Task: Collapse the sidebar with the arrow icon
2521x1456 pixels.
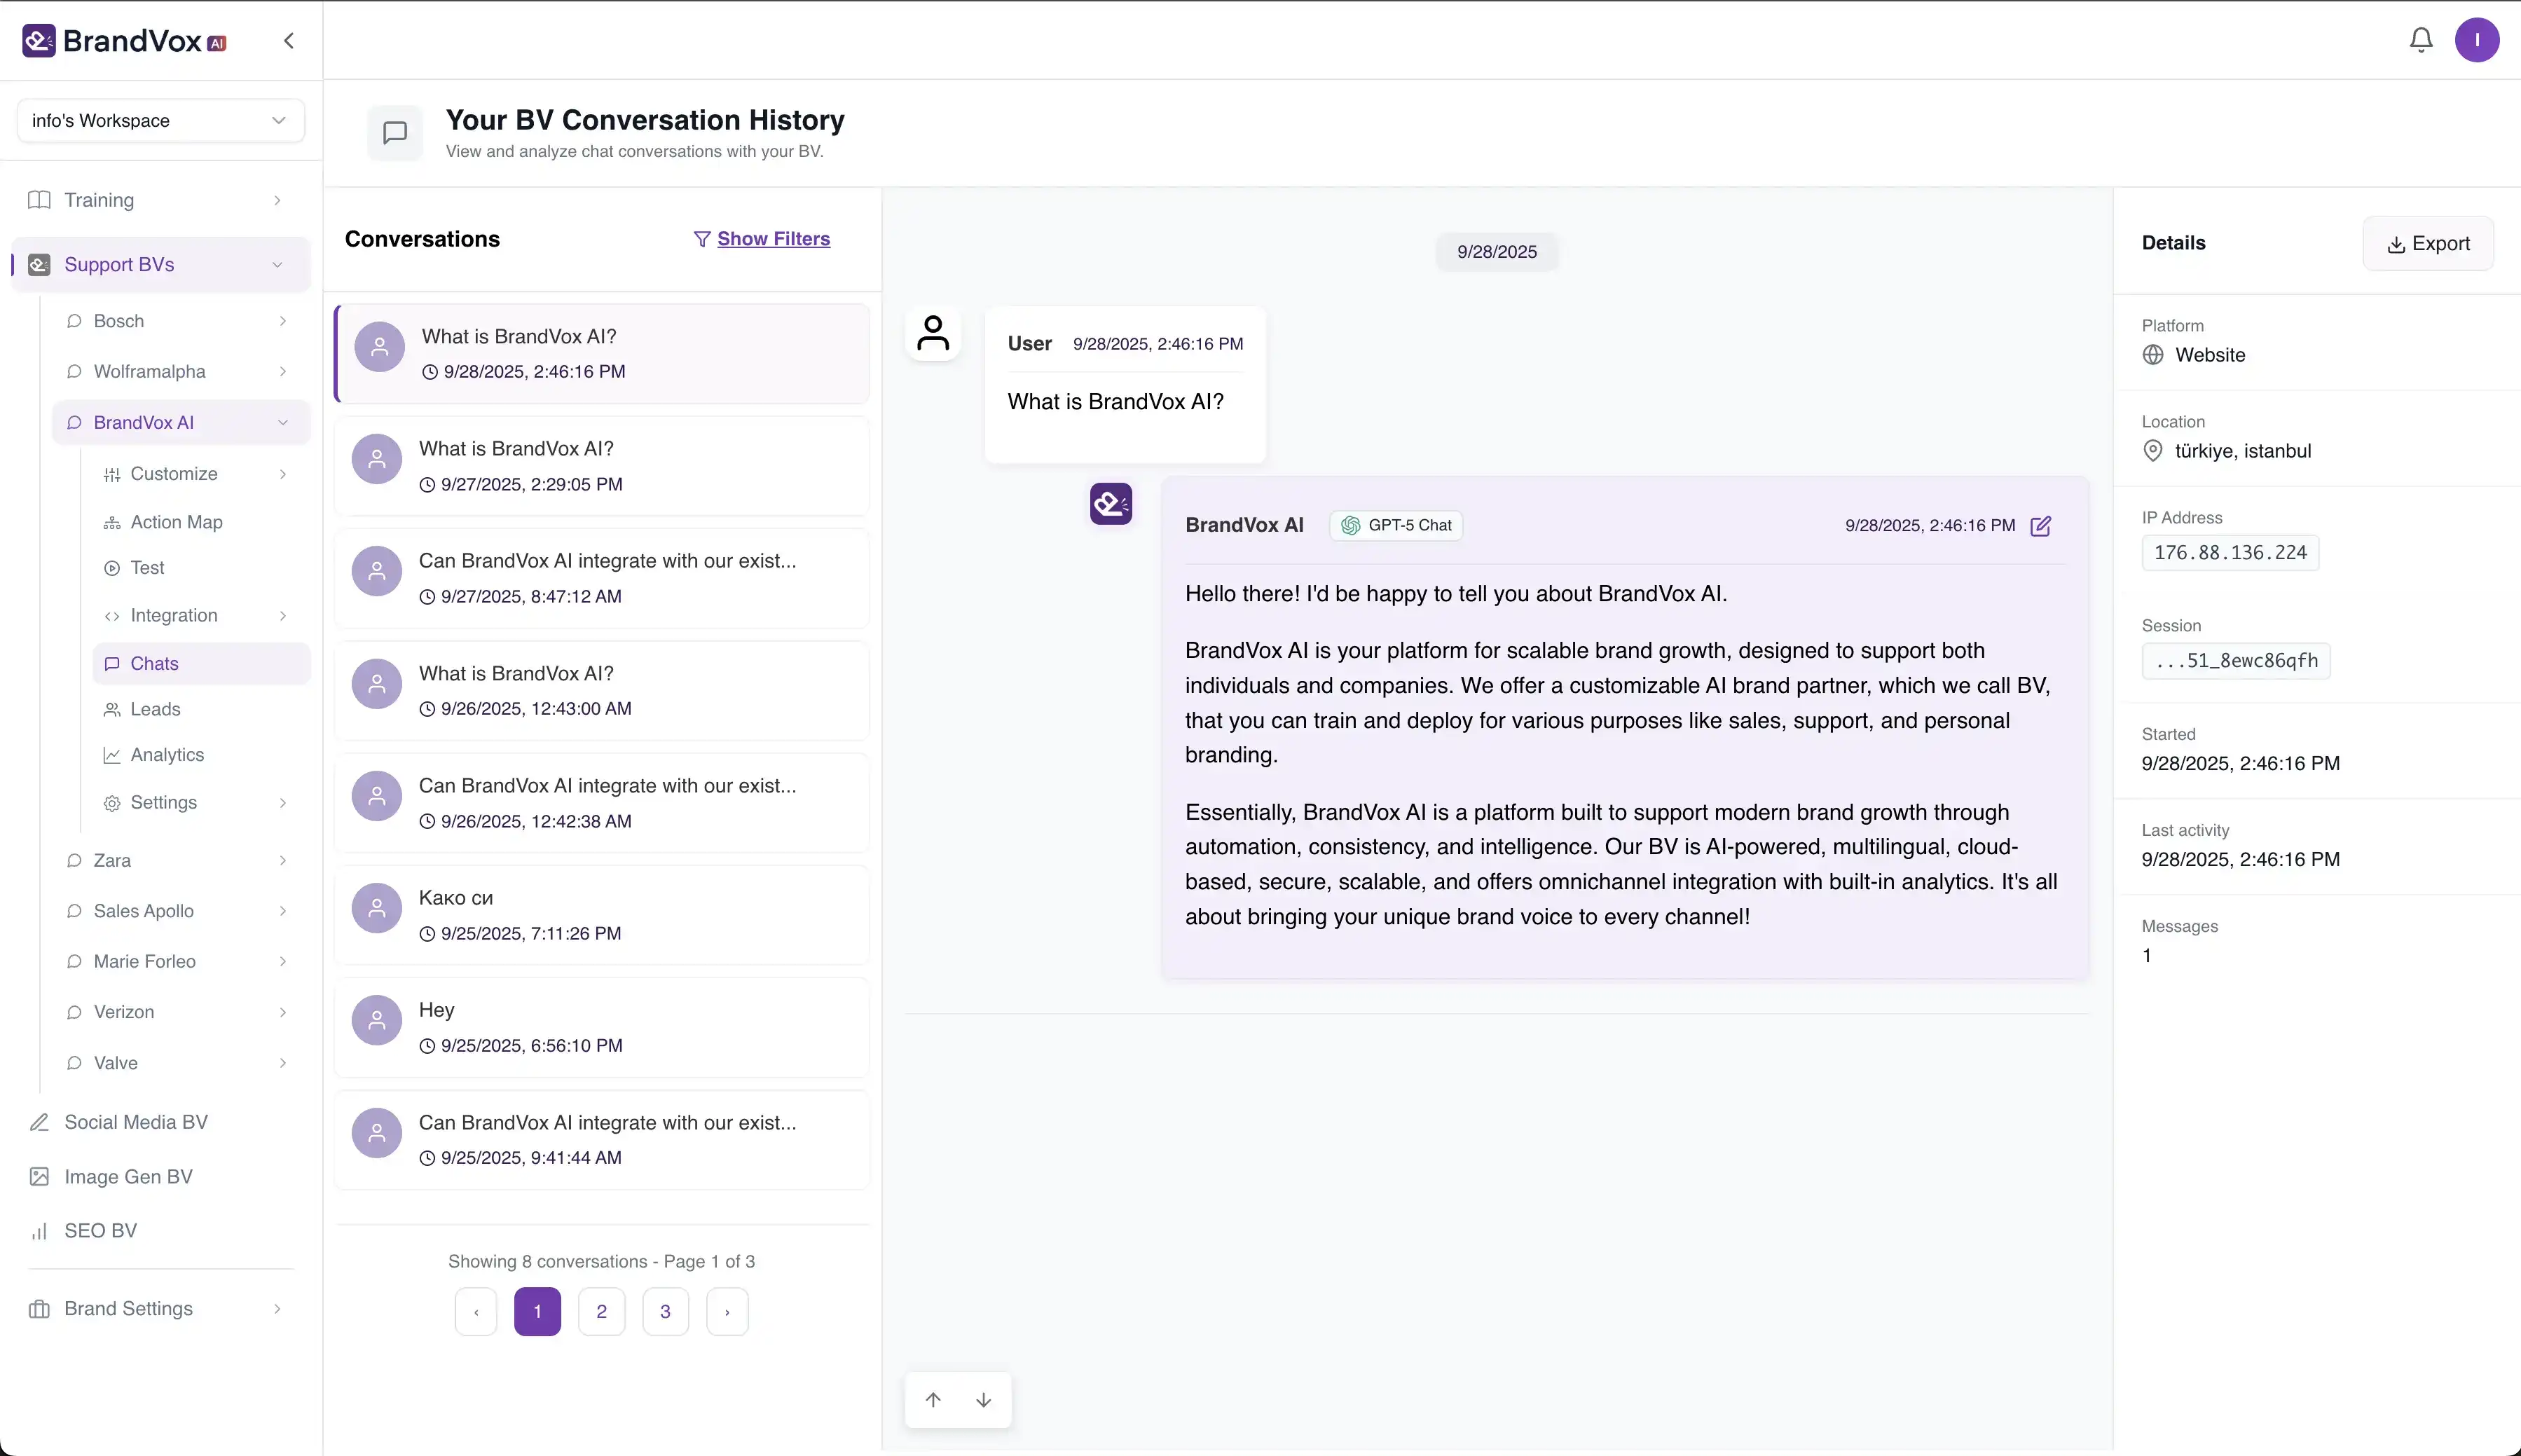Action: tap(289, 41)
